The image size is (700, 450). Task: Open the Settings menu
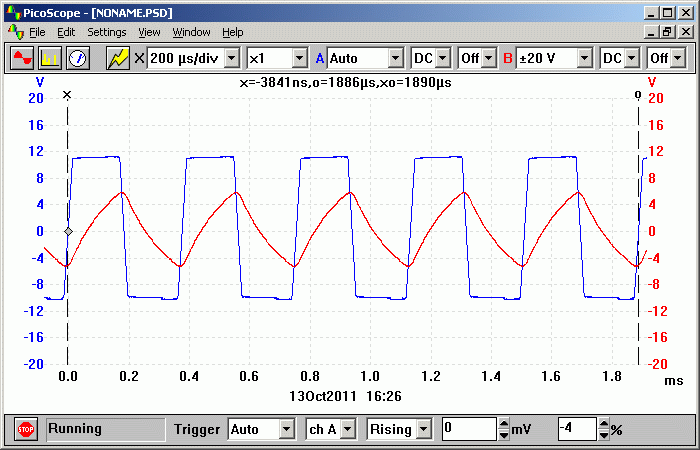pos(106,32)
